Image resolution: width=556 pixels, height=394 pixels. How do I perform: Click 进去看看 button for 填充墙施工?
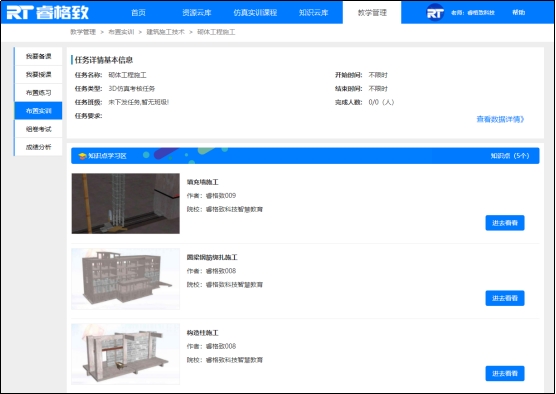505,223
